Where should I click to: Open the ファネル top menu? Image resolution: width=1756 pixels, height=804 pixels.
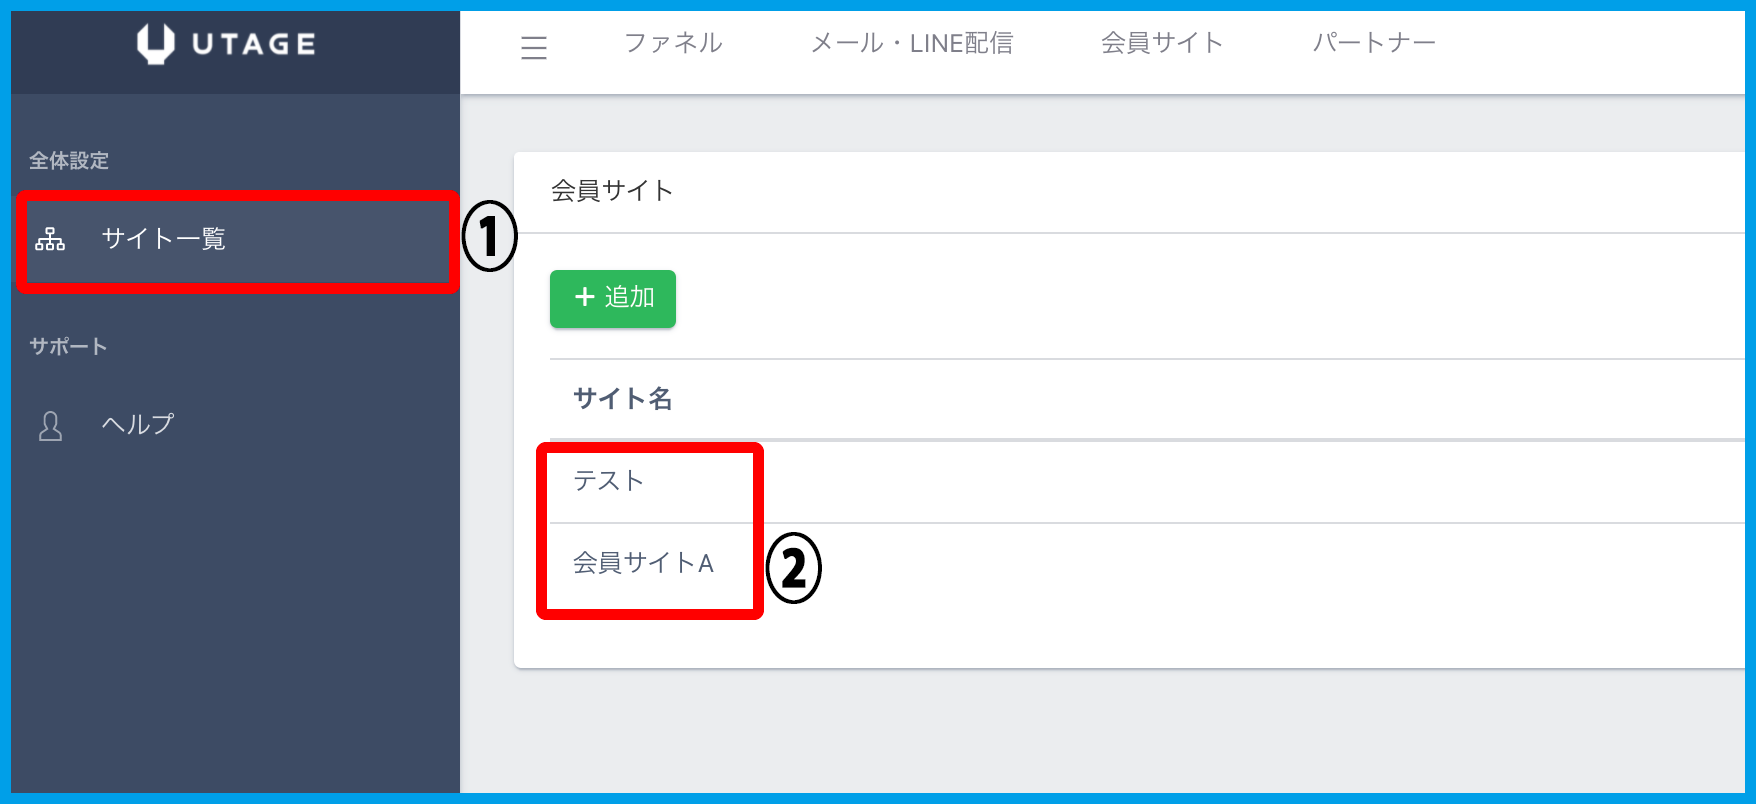[673, 43]
